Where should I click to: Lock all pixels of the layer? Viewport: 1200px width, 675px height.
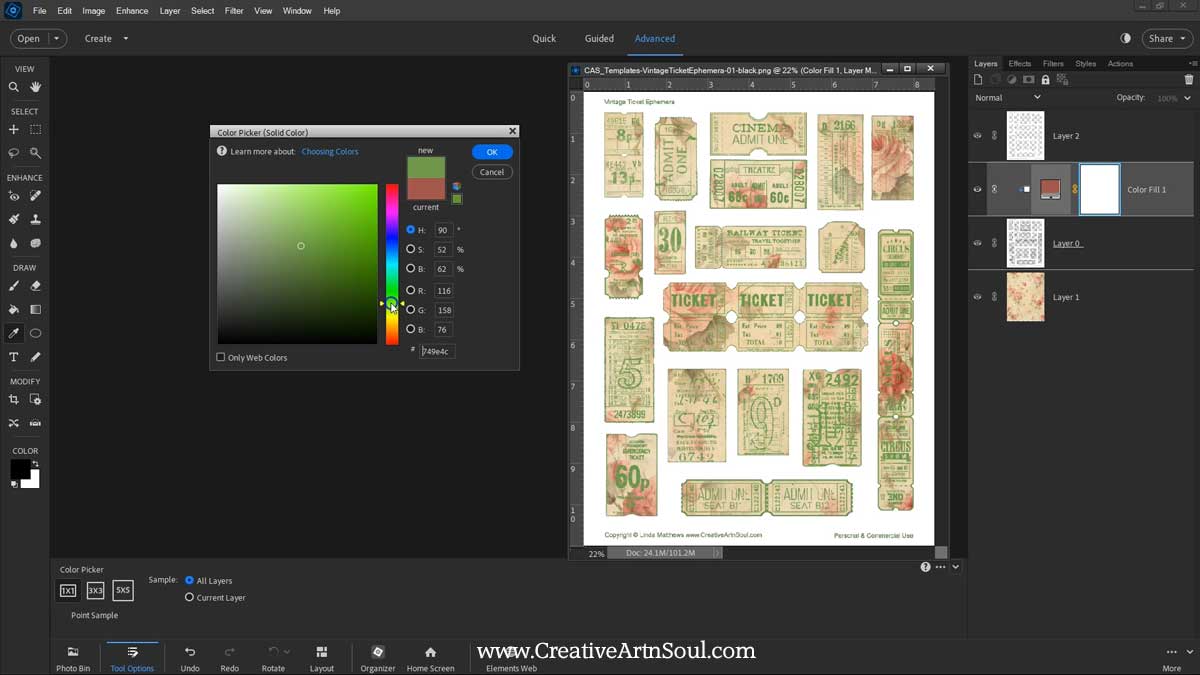[1045, 79]
